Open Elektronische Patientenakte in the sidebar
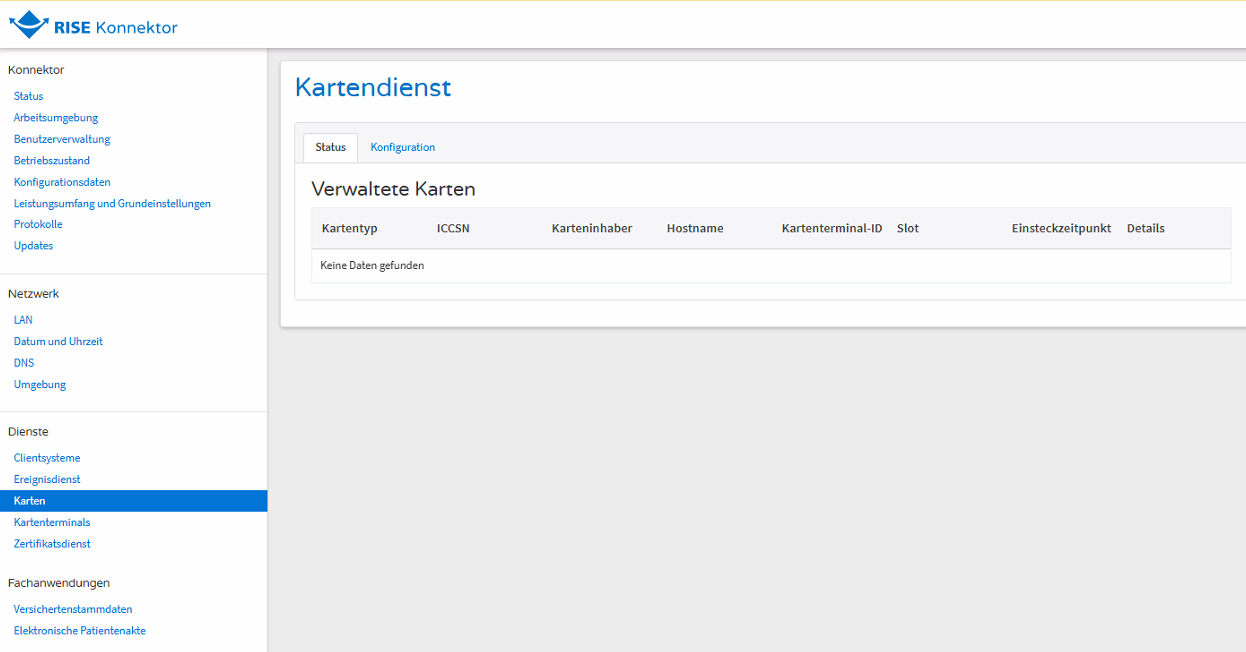Image resolution: width=1246 pixels, height=652 pixels. [x=80, y=631]
